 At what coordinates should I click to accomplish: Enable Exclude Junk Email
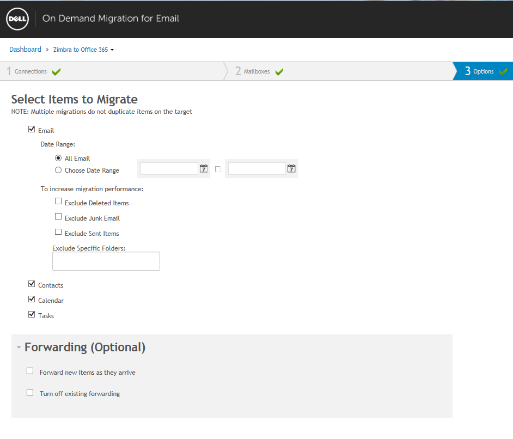(x=58, y=217)
